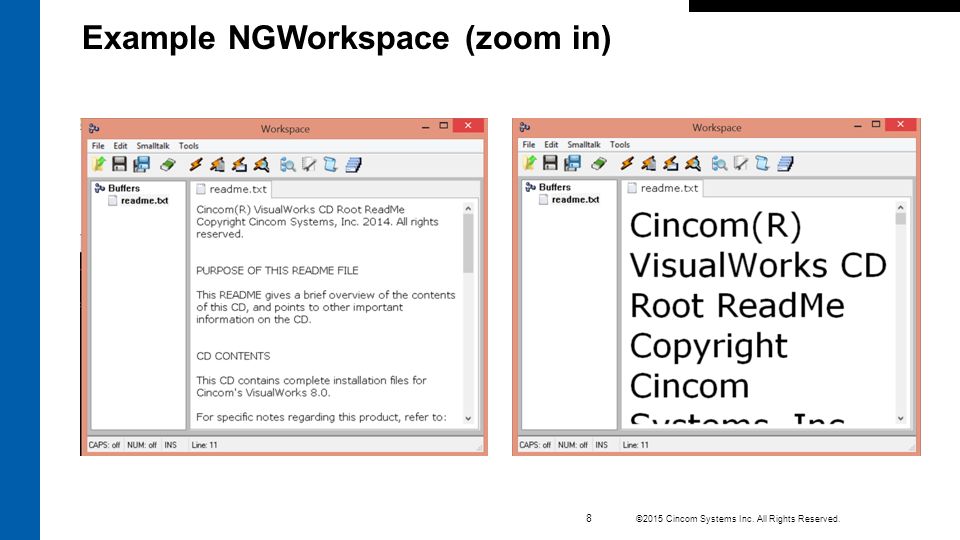Click the scrollbar up arrow in right window
Image resolution: width=960 pixels, height=540 pixels.
click(901, 207)
